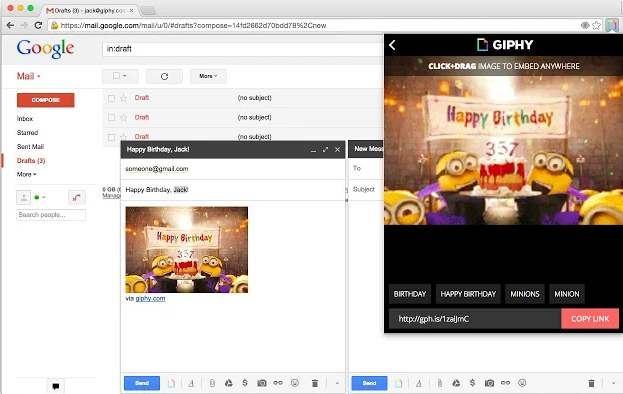Discard the New Message draft with trash icon

click(591, 383)
